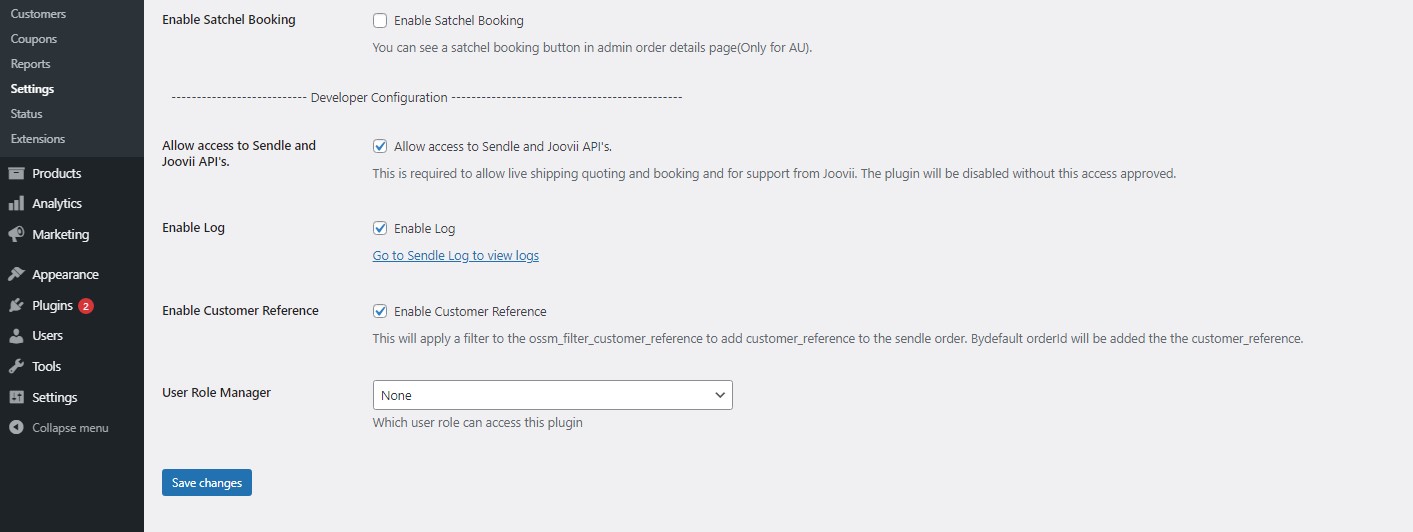The height and width of the screenshot is (532, 1413).
Task: Open the Status submenu item
Action: tap(27, 114)
